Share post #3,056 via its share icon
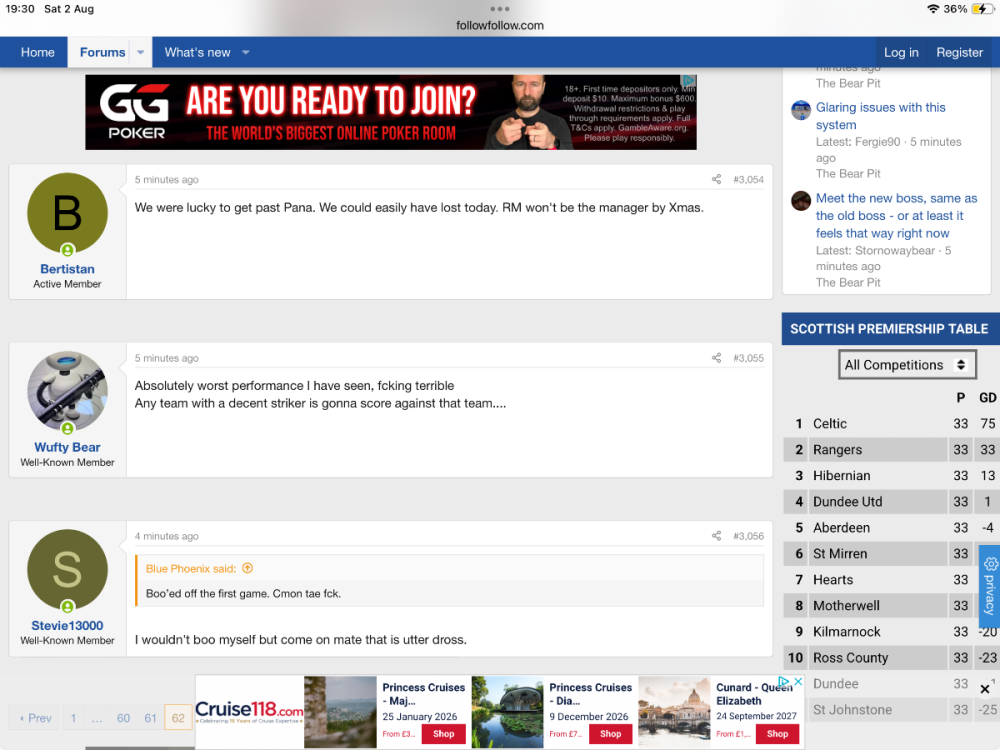Viewport: 1000px width, 750px height. point(716,535)
